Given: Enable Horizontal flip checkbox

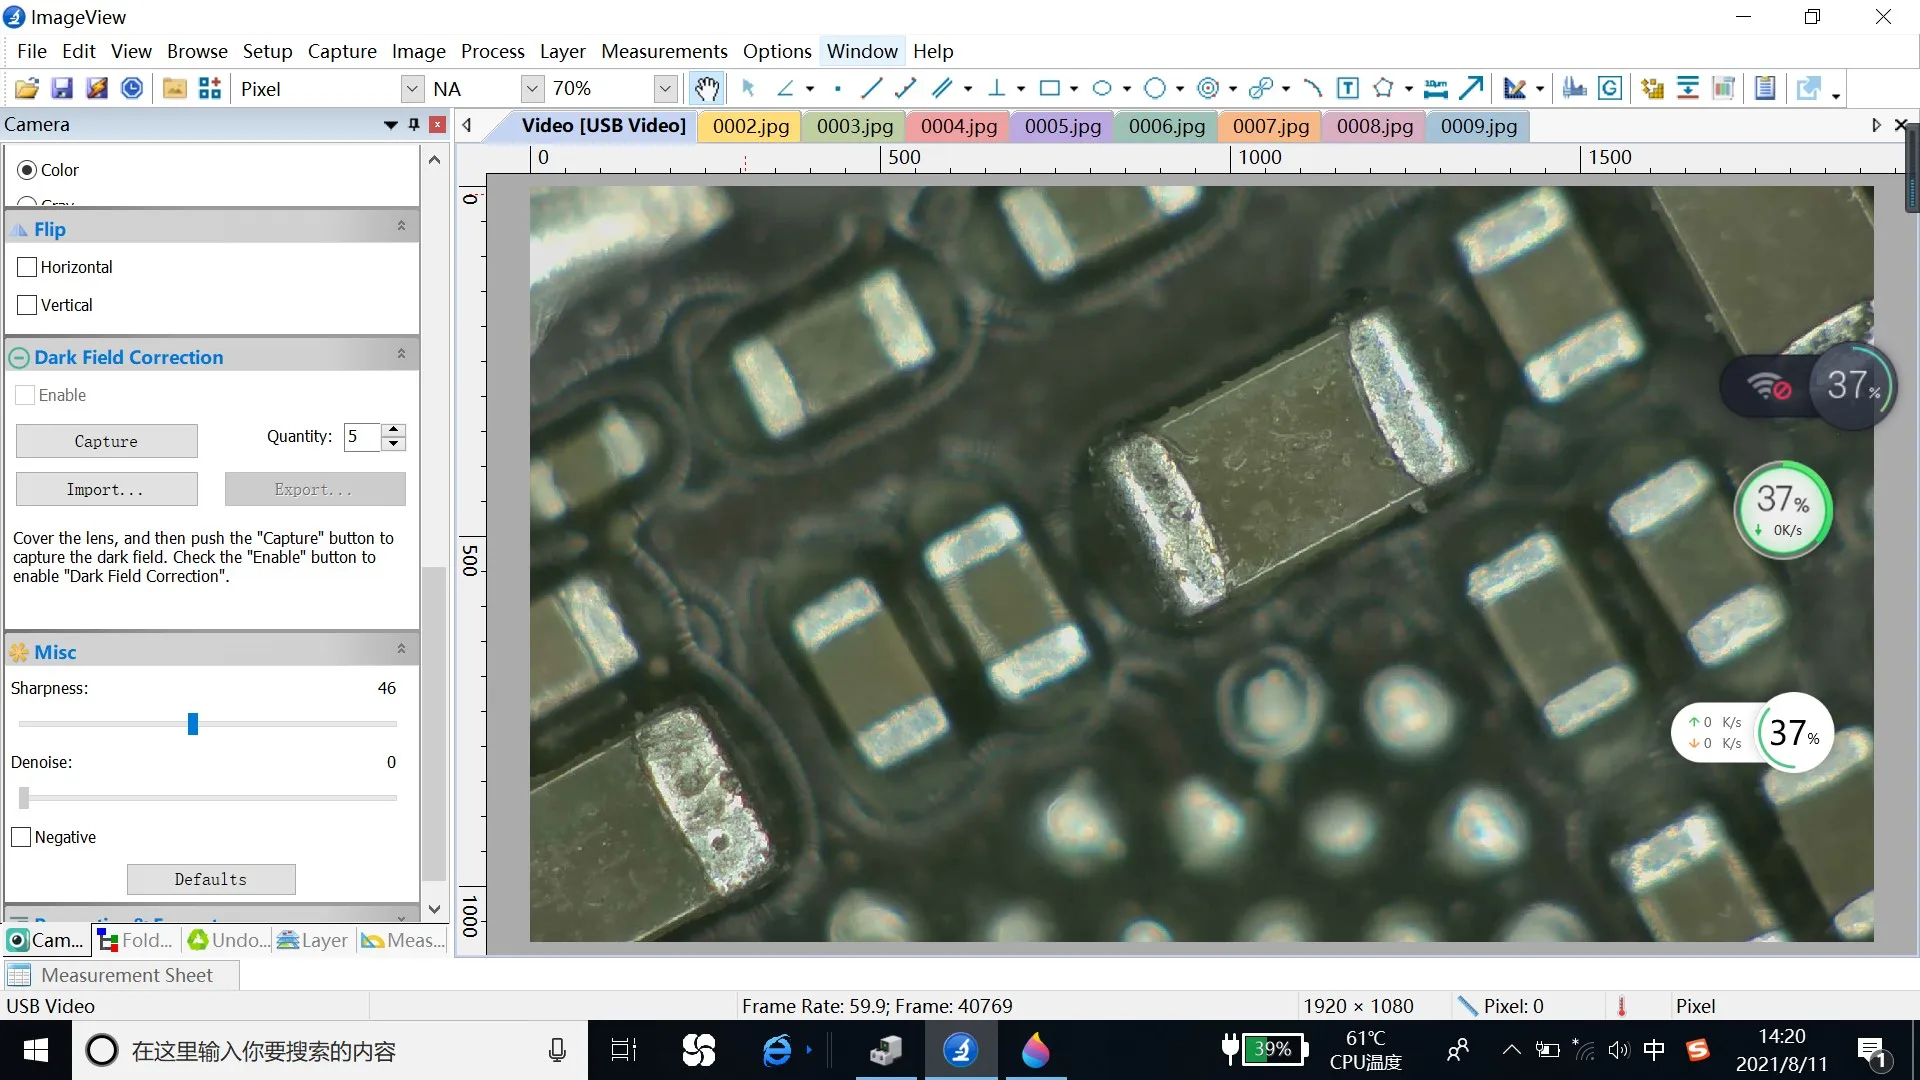Looking at the screenshot, I should [x=27, y=267].
